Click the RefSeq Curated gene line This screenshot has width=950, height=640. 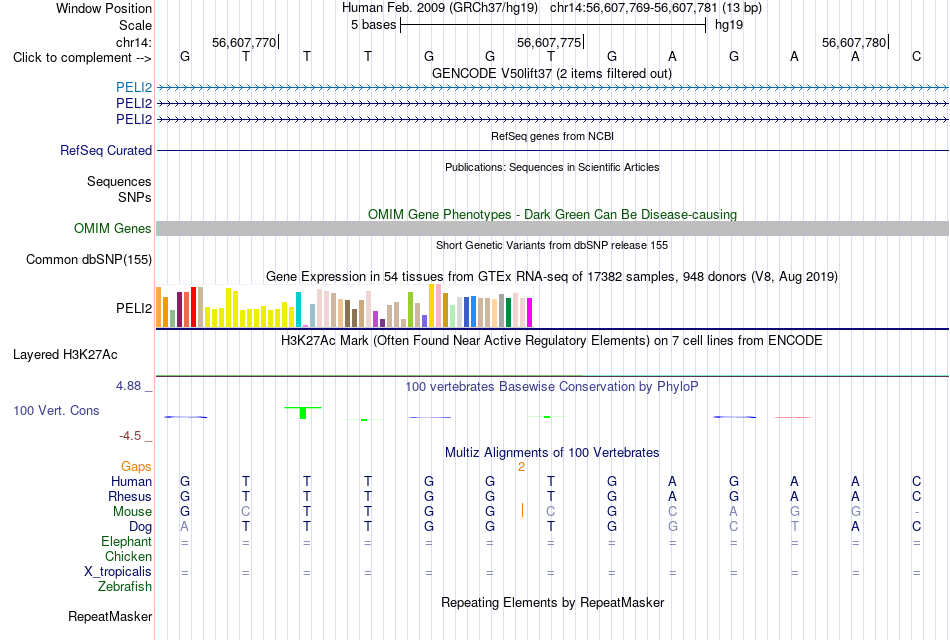click(x=552, y=150)
